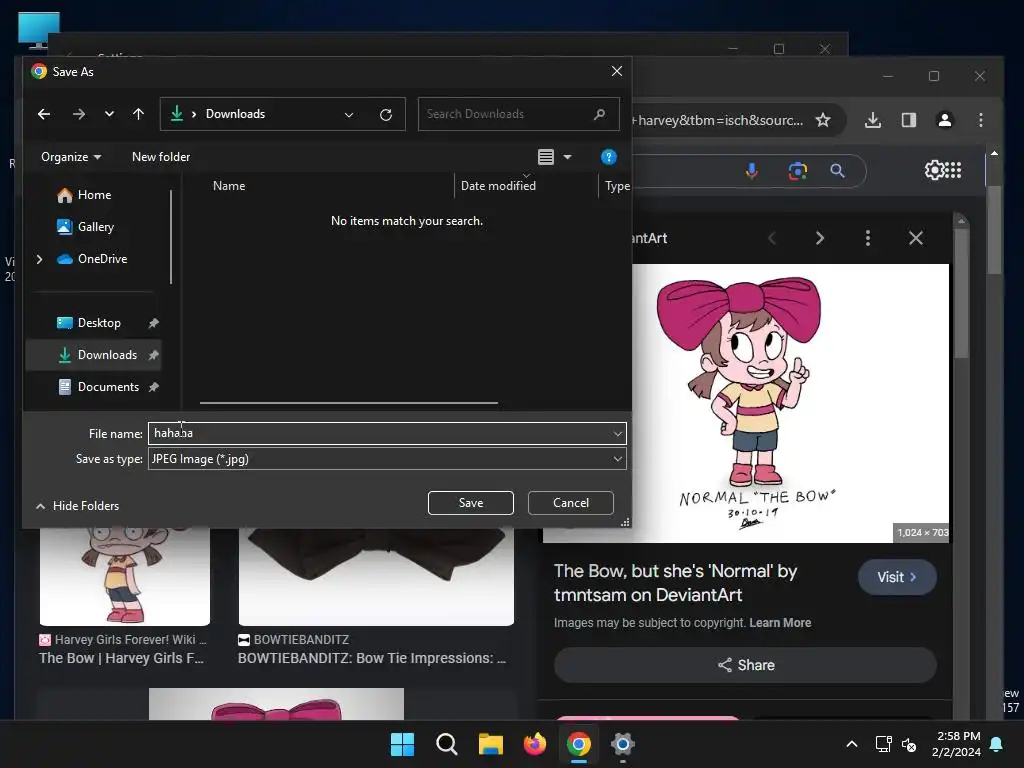Image resolution: width=1024 pixels, height=768 pixels.
Task: Bookmark this page in Chrome
Action: coord(823,120)
